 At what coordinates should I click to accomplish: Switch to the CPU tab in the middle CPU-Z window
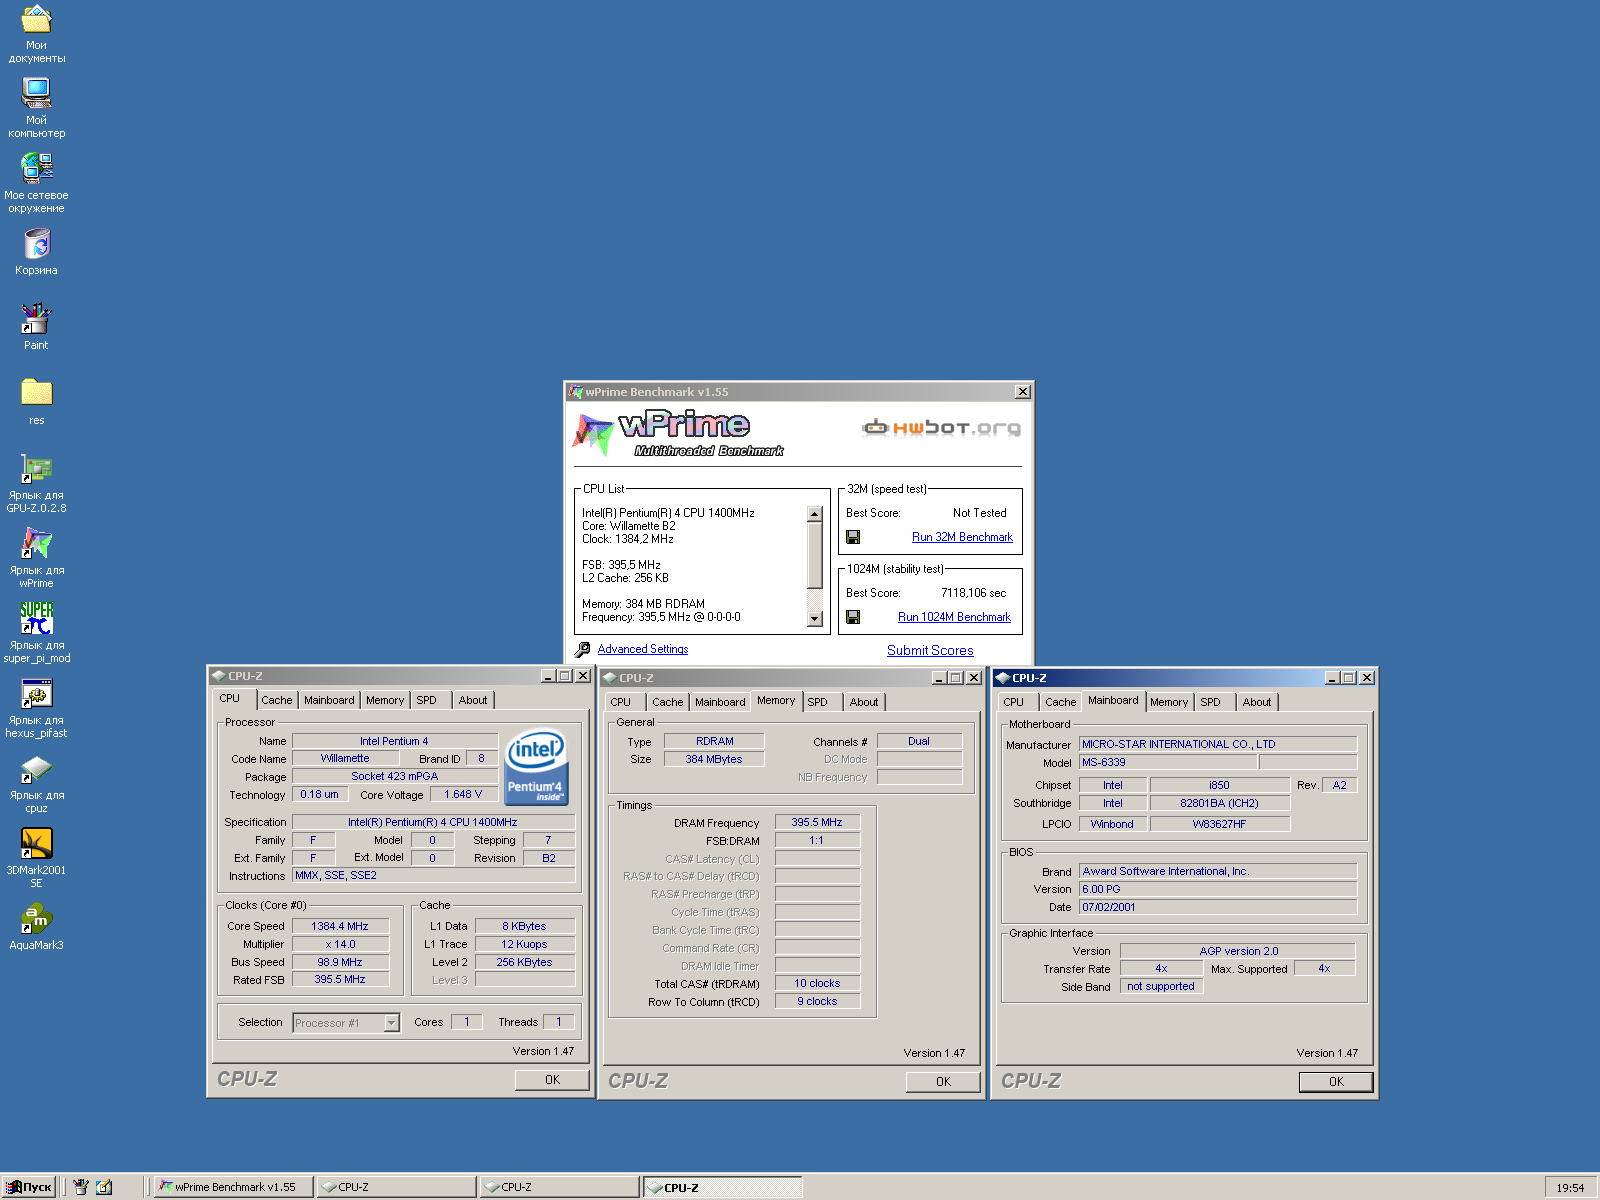(x=621, y=702)
